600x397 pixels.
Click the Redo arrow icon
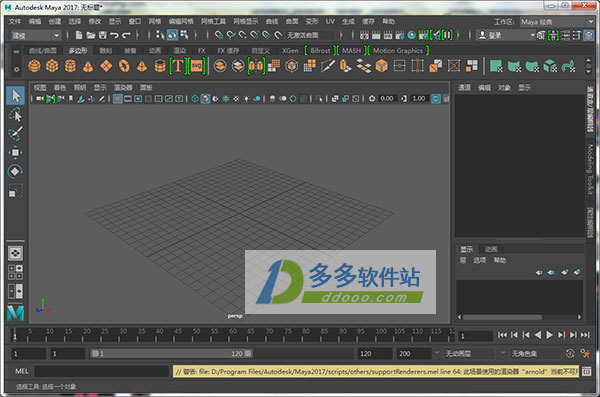coord(126,35)
